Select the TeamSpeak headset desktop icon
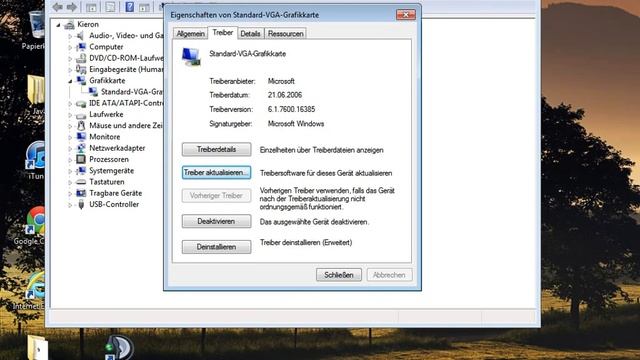This screenshot has width=640, height=360. click(x=119, y=348)
